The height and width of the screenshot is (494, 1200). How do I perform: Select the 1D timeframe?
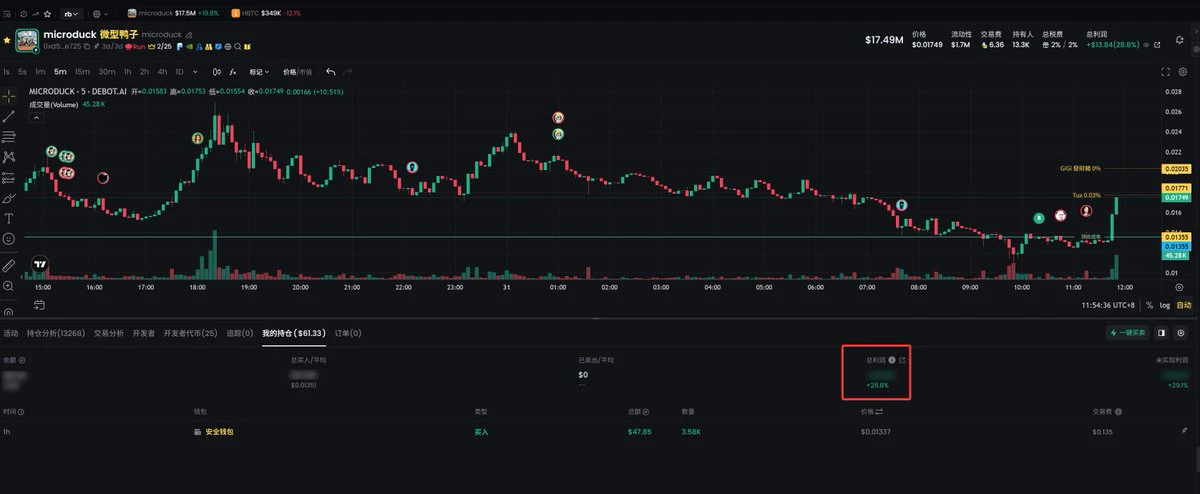pos(180,72)
